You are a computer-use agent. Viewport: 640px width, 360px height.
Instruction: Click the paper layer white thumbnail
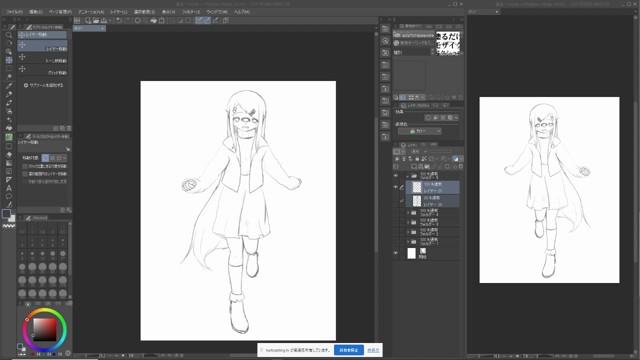(x=411, y=253)
